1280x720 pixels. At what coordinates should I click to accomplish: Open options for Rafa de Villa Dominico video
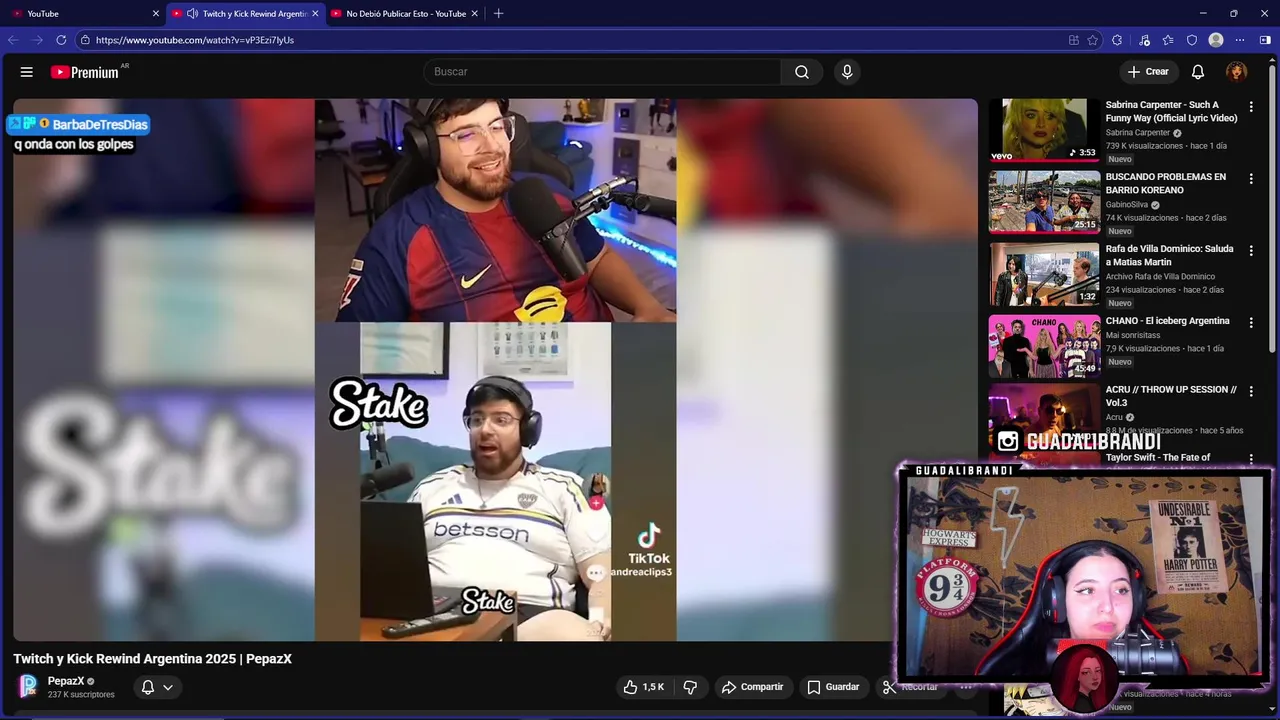[x=1251, y=250]
